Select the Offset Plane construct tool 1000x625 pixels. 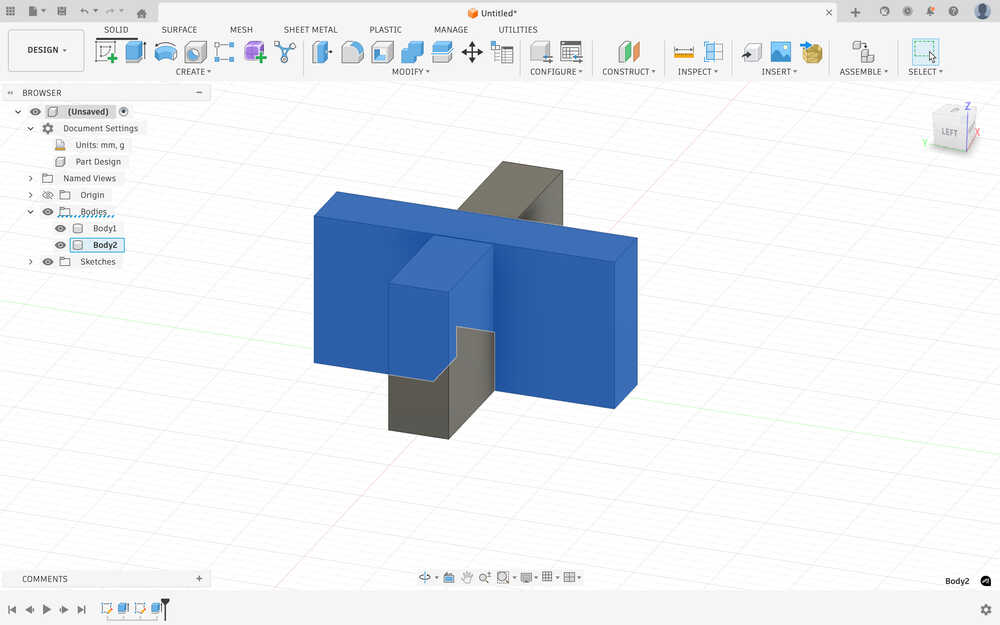click(x=628, y=52)
